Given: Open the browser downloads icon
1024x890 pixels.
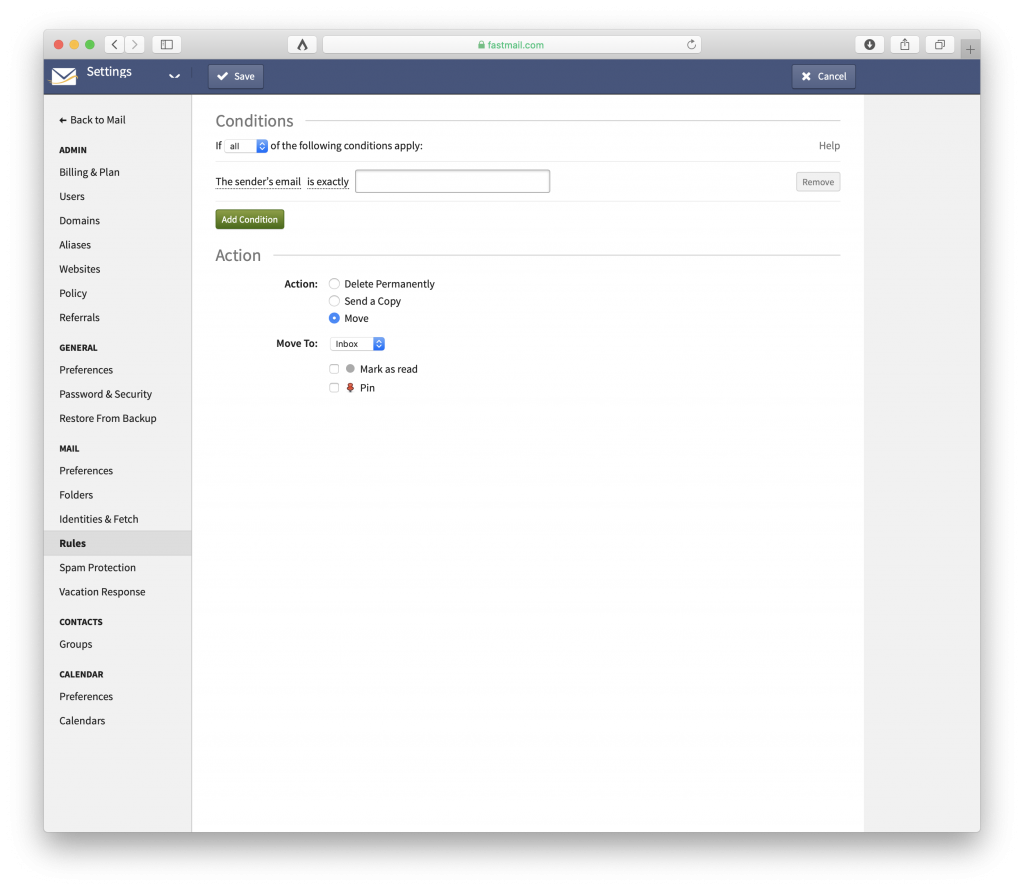Looking at the screenshot, I should tap(869, 44).
